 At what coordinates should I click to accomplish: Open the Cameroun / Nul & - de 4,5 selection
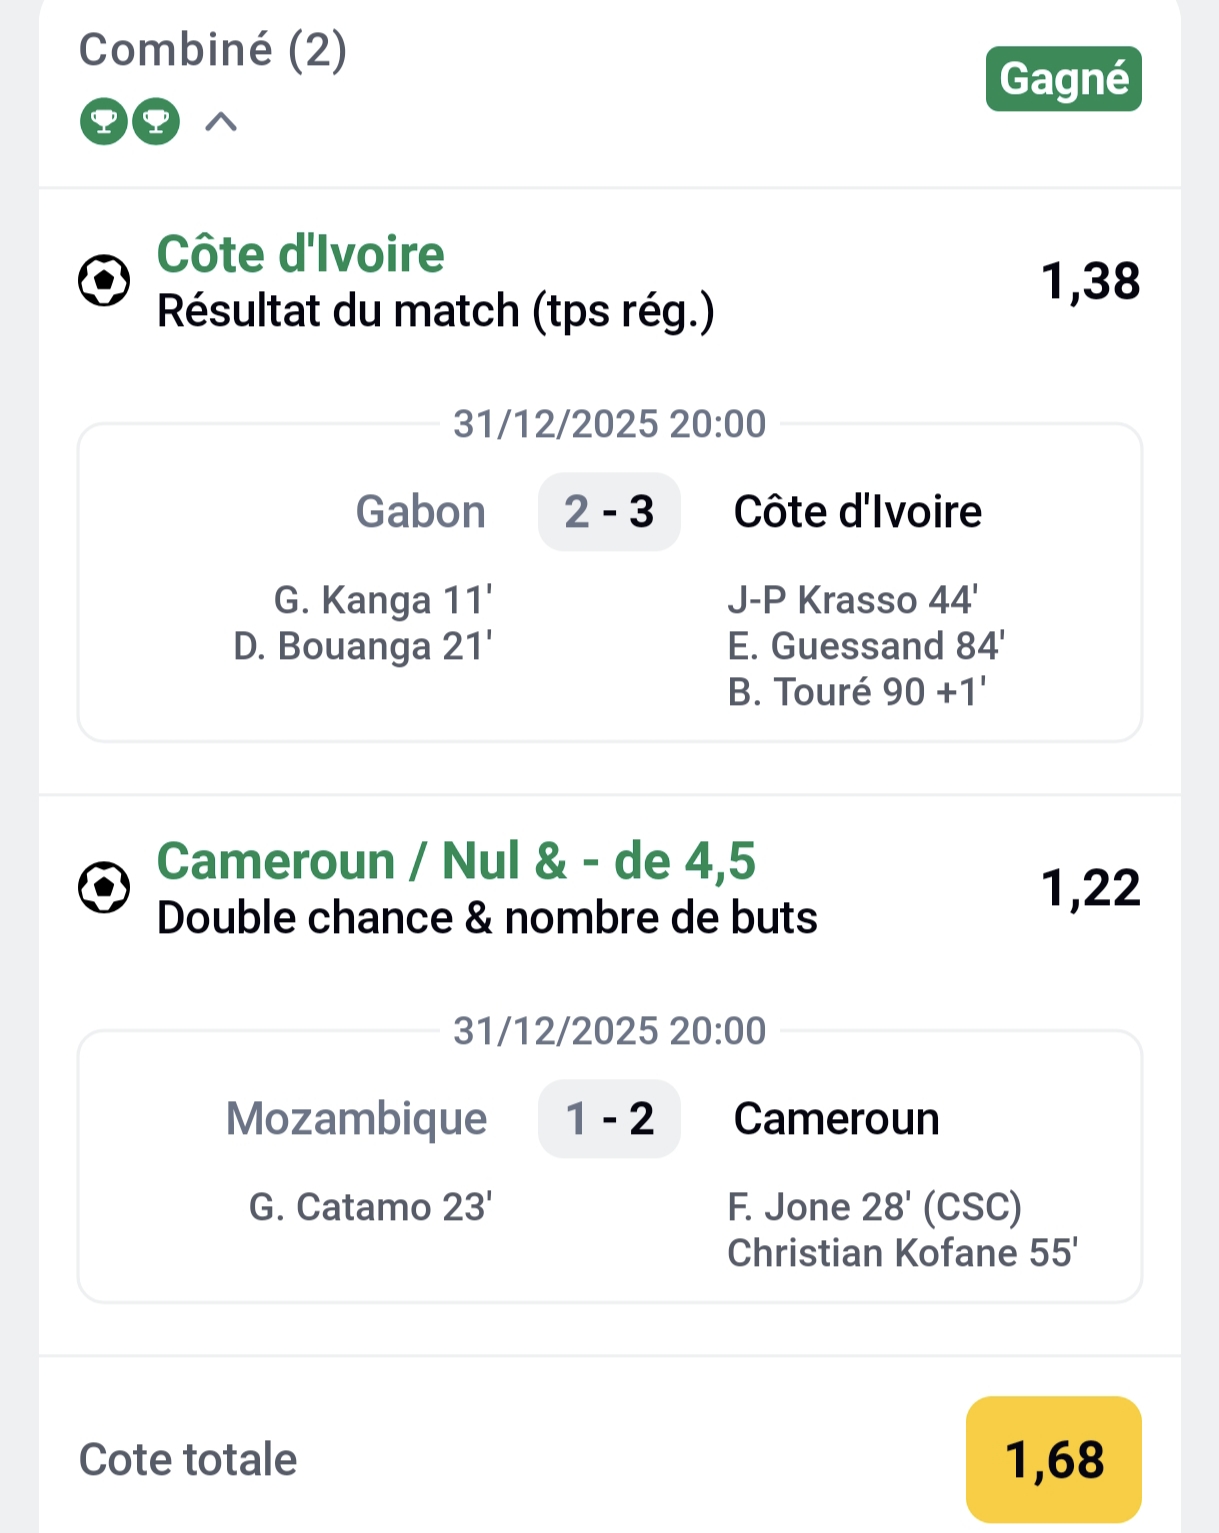pos(456,861)
